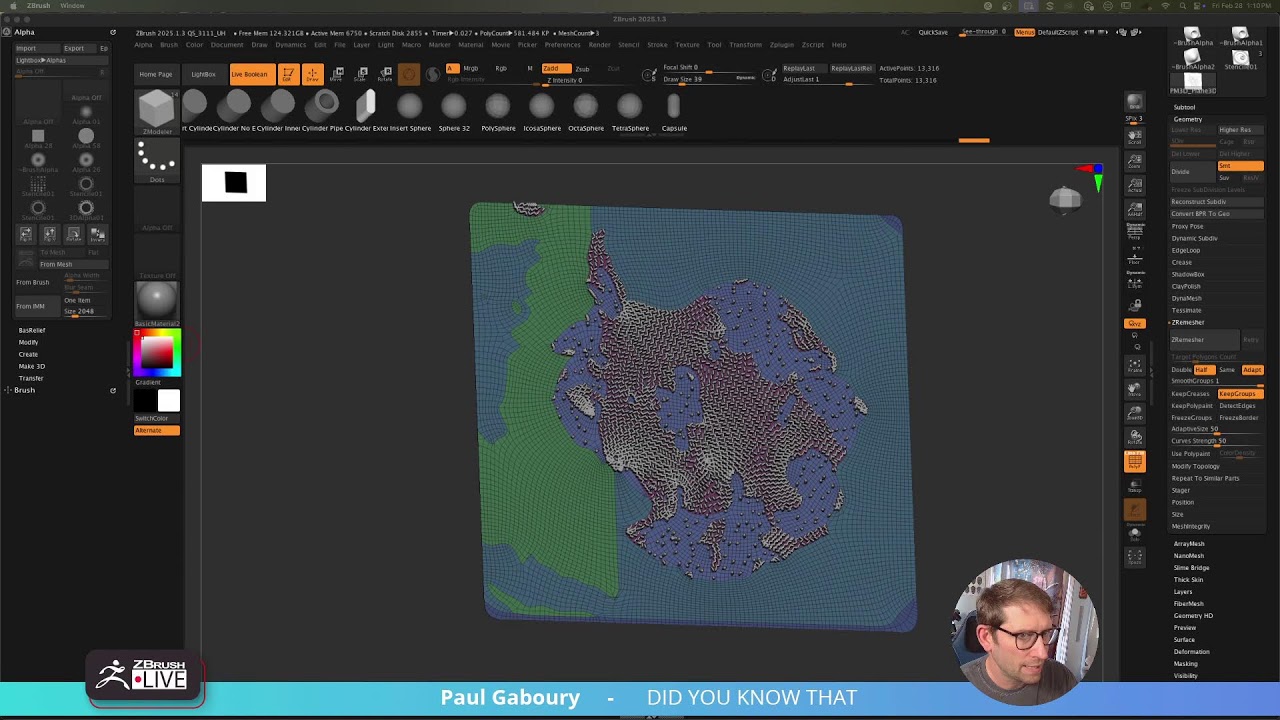1280x720 pixels.
Task: Expand the Masking section
Action: [1185, 663]
